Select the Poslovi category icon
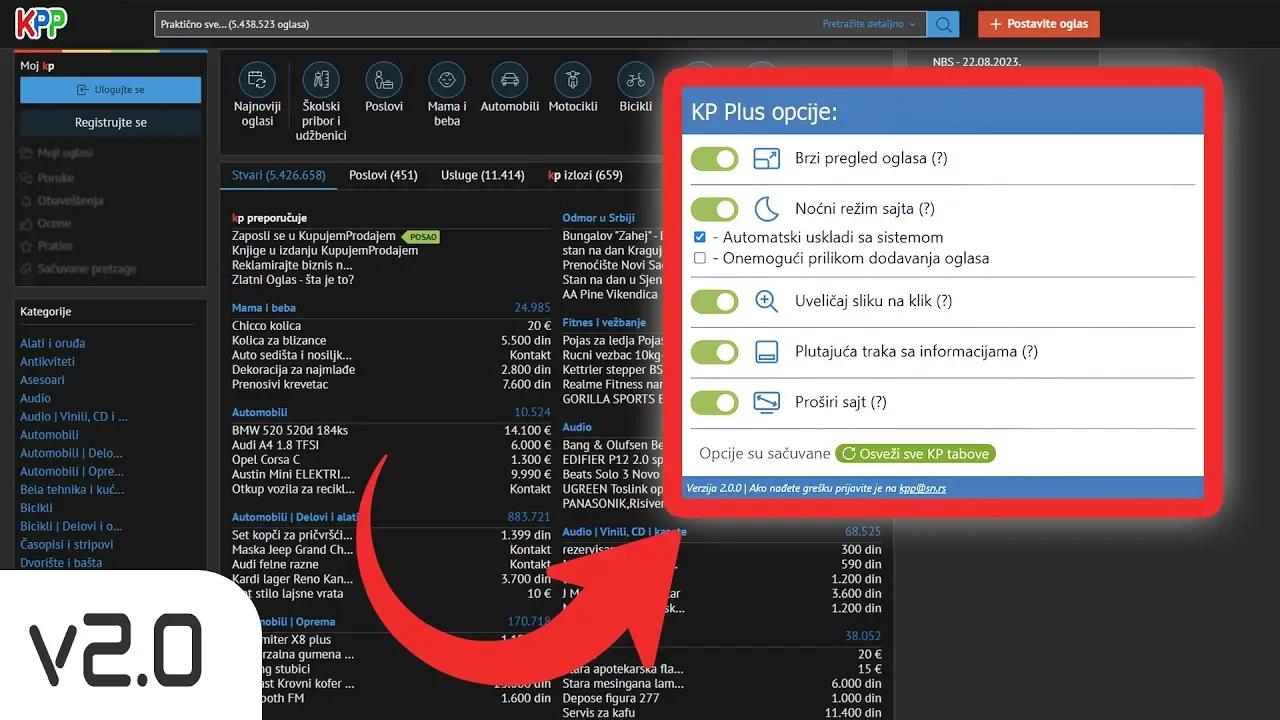The width and height of the screenshot is (1280, 720). [384, 80]
